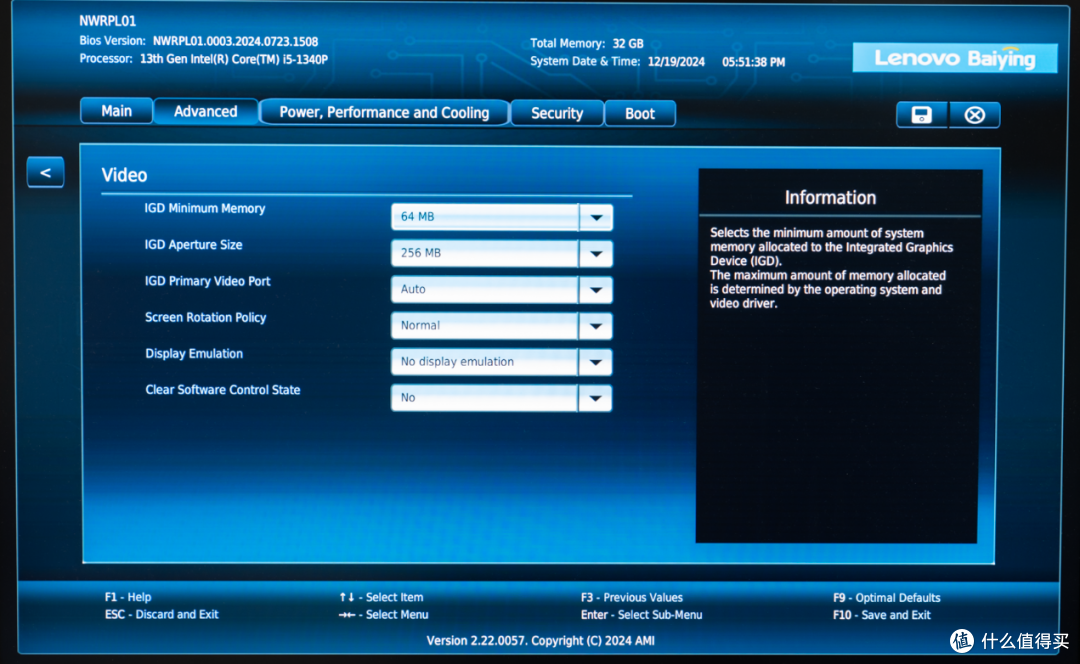Screen dimensions: 1080x664
Task: Click the Information panel heading
Action: point(831,198)
